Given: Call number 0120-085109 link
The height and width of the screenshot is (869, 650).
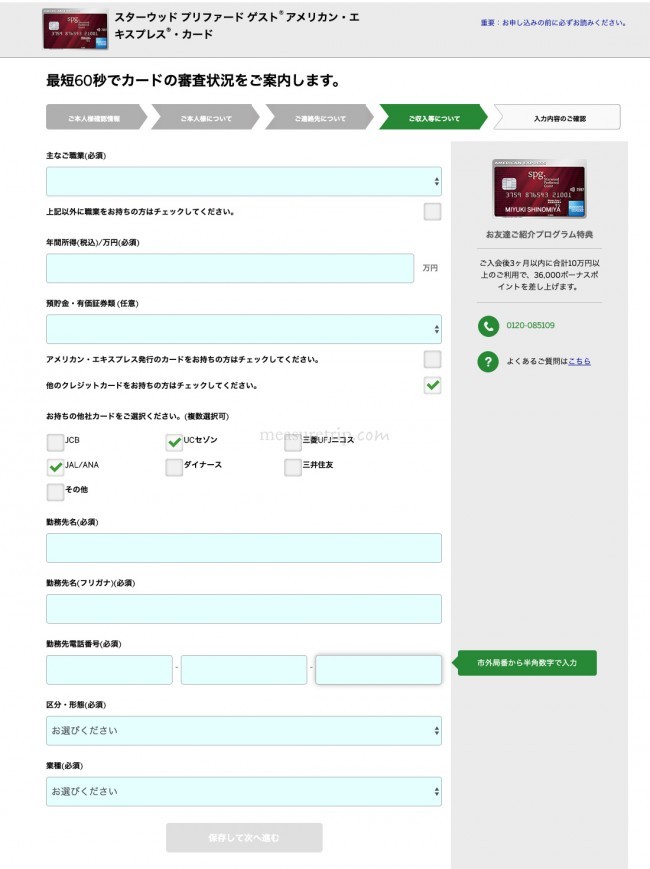Looking at the screenshot, I should [x=530, y=325].
